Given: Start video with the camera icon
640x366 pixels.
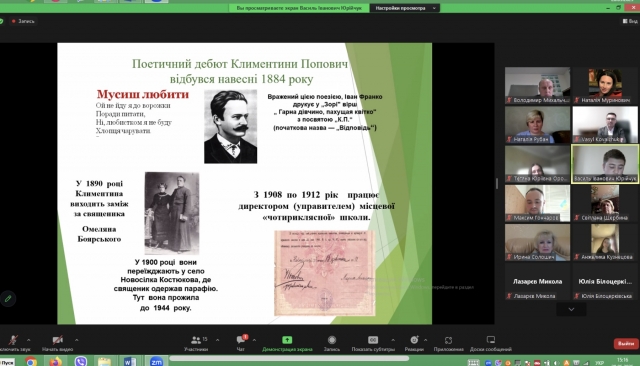Looking at the screenshot, I should coord(58,340).
